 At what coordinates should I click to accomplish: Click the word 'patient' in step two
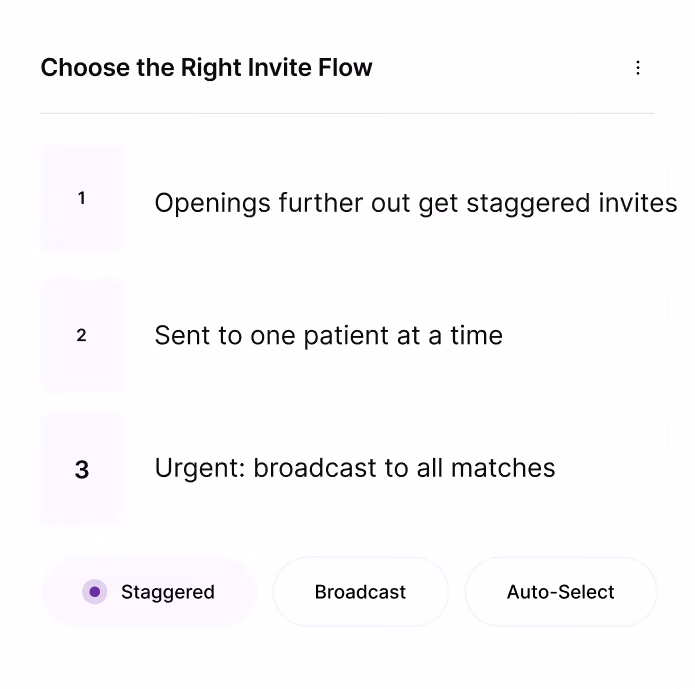(x=346, y=336)
